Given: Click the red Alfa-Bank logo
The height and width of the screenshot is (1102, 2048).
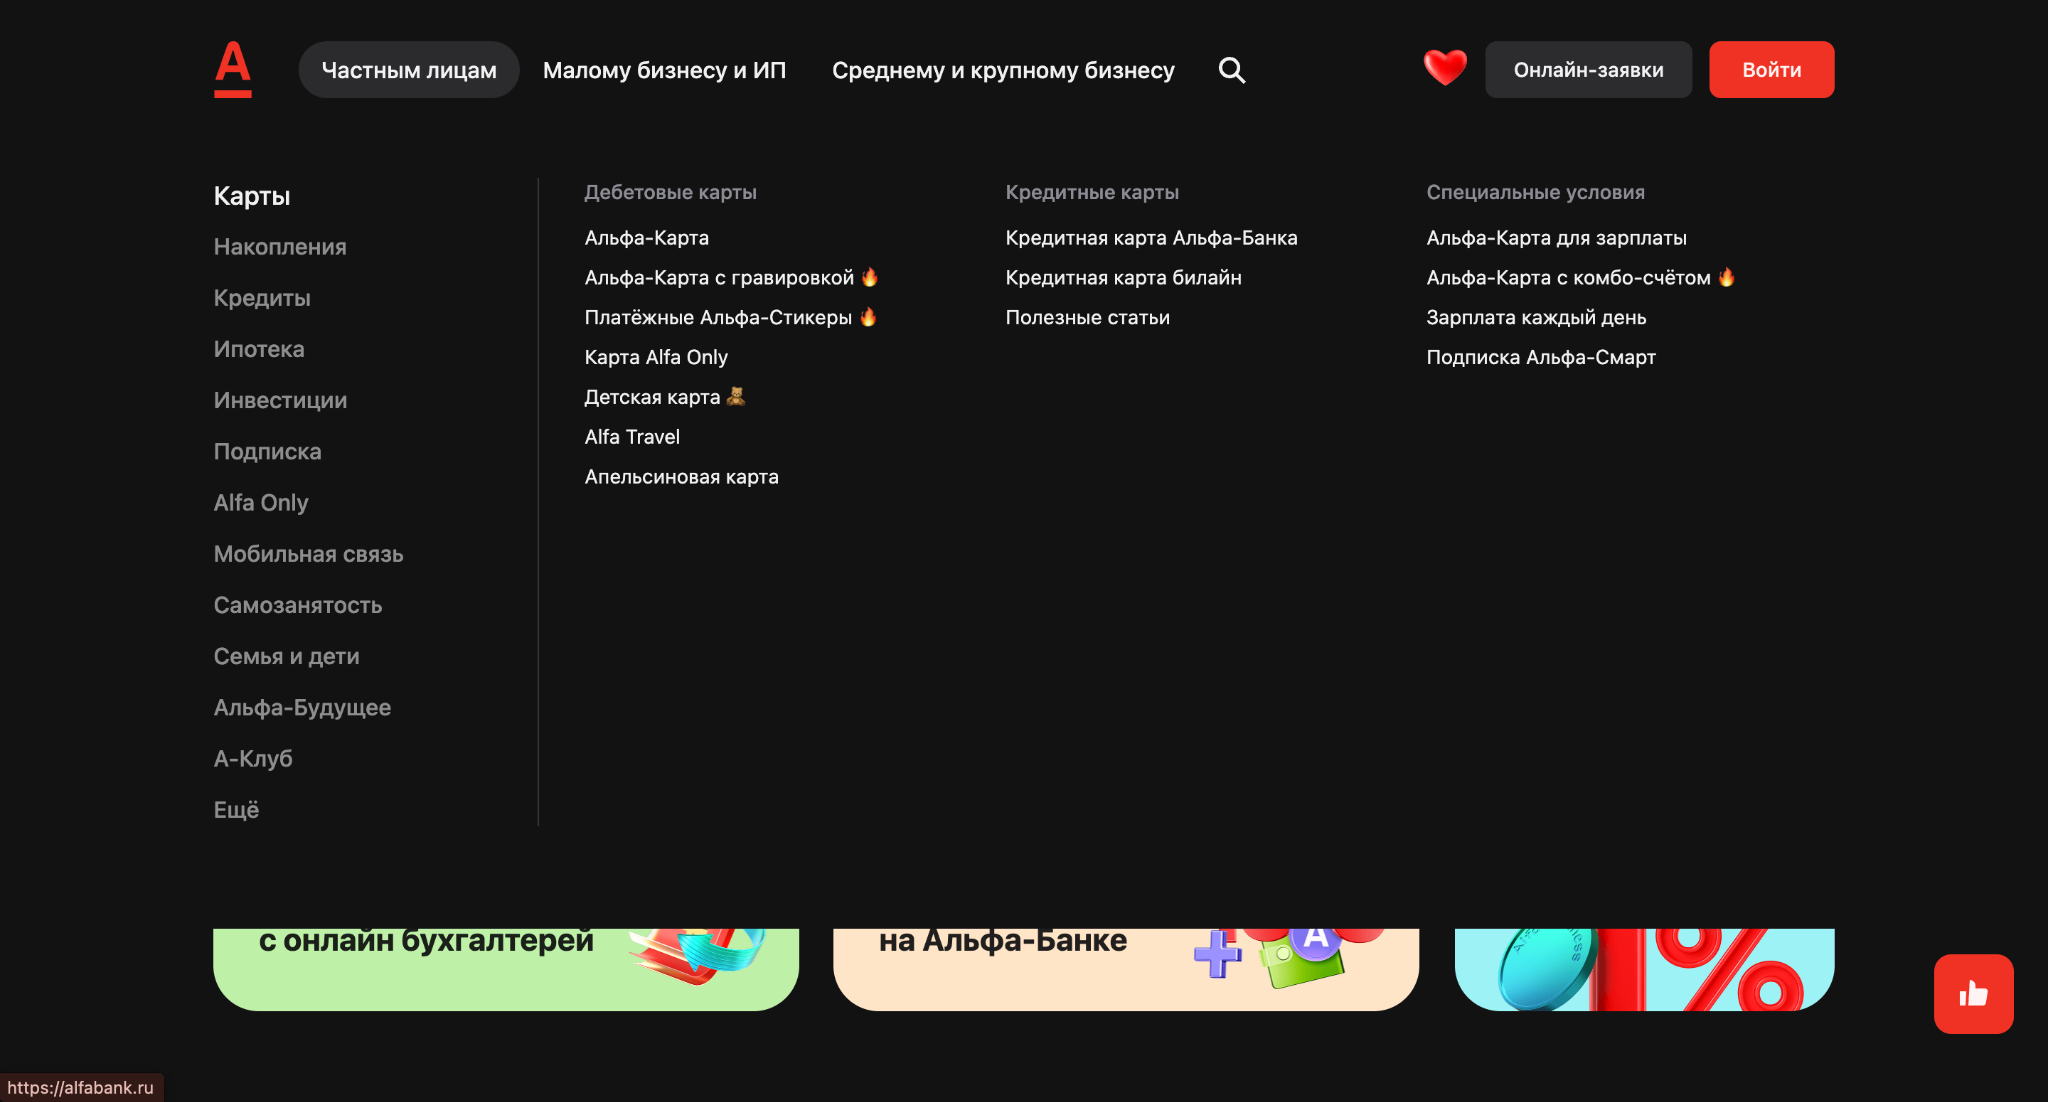Looking at the screenshot, I should click(x=232, y=69).
